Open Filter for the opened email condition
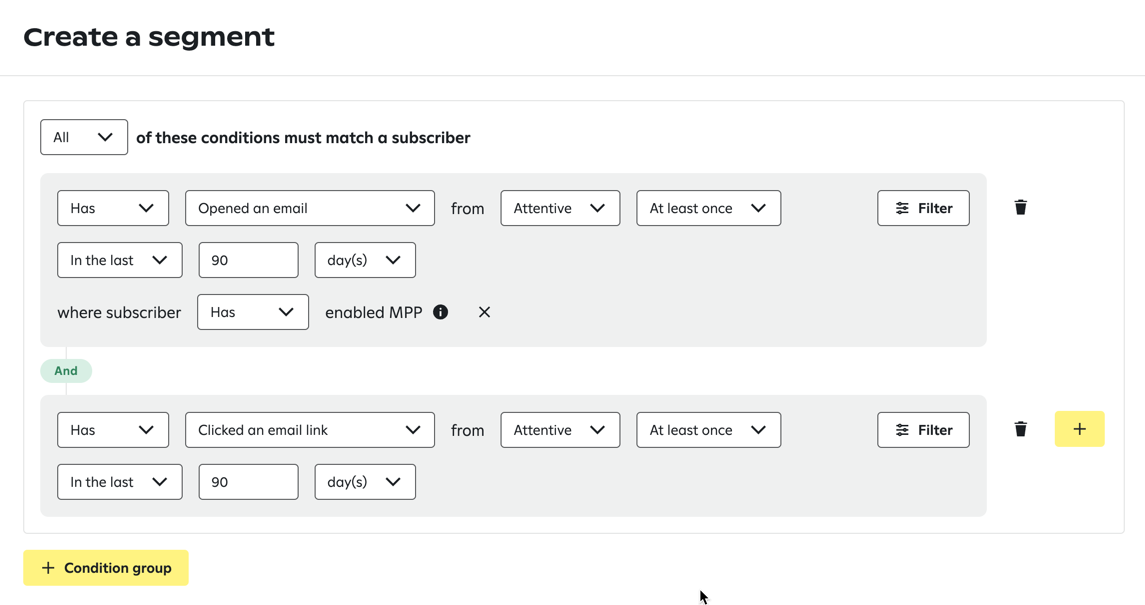 (x=922, y=207)
